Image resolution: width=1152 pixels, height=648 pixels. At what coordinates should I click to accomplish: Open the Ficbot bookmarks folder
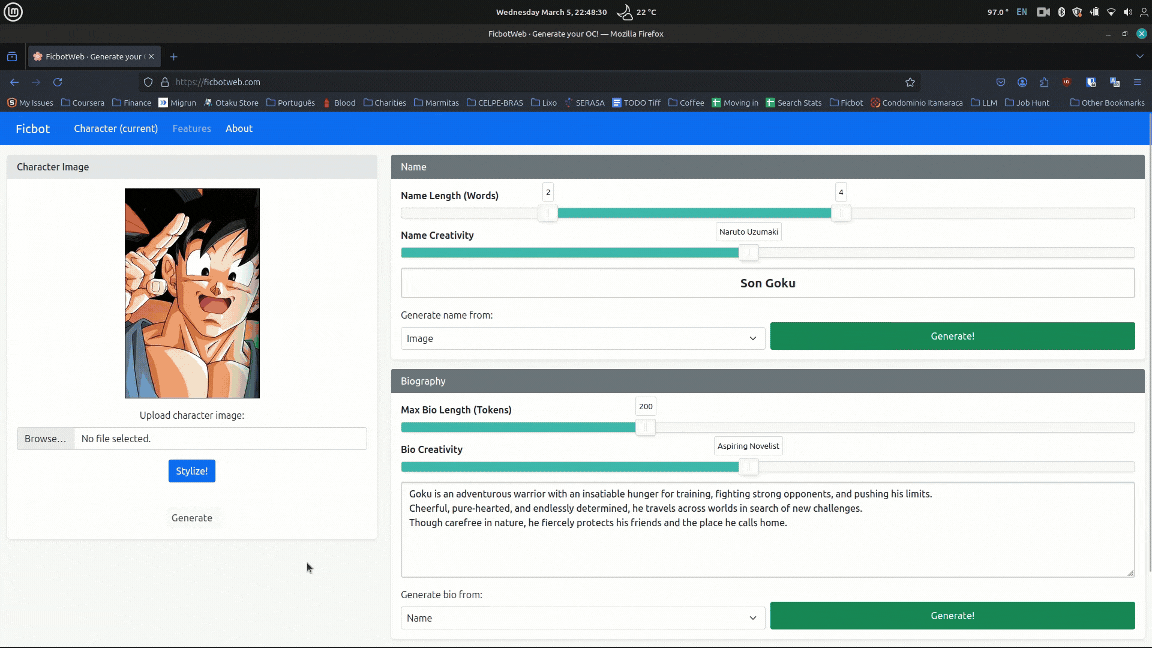846,103
